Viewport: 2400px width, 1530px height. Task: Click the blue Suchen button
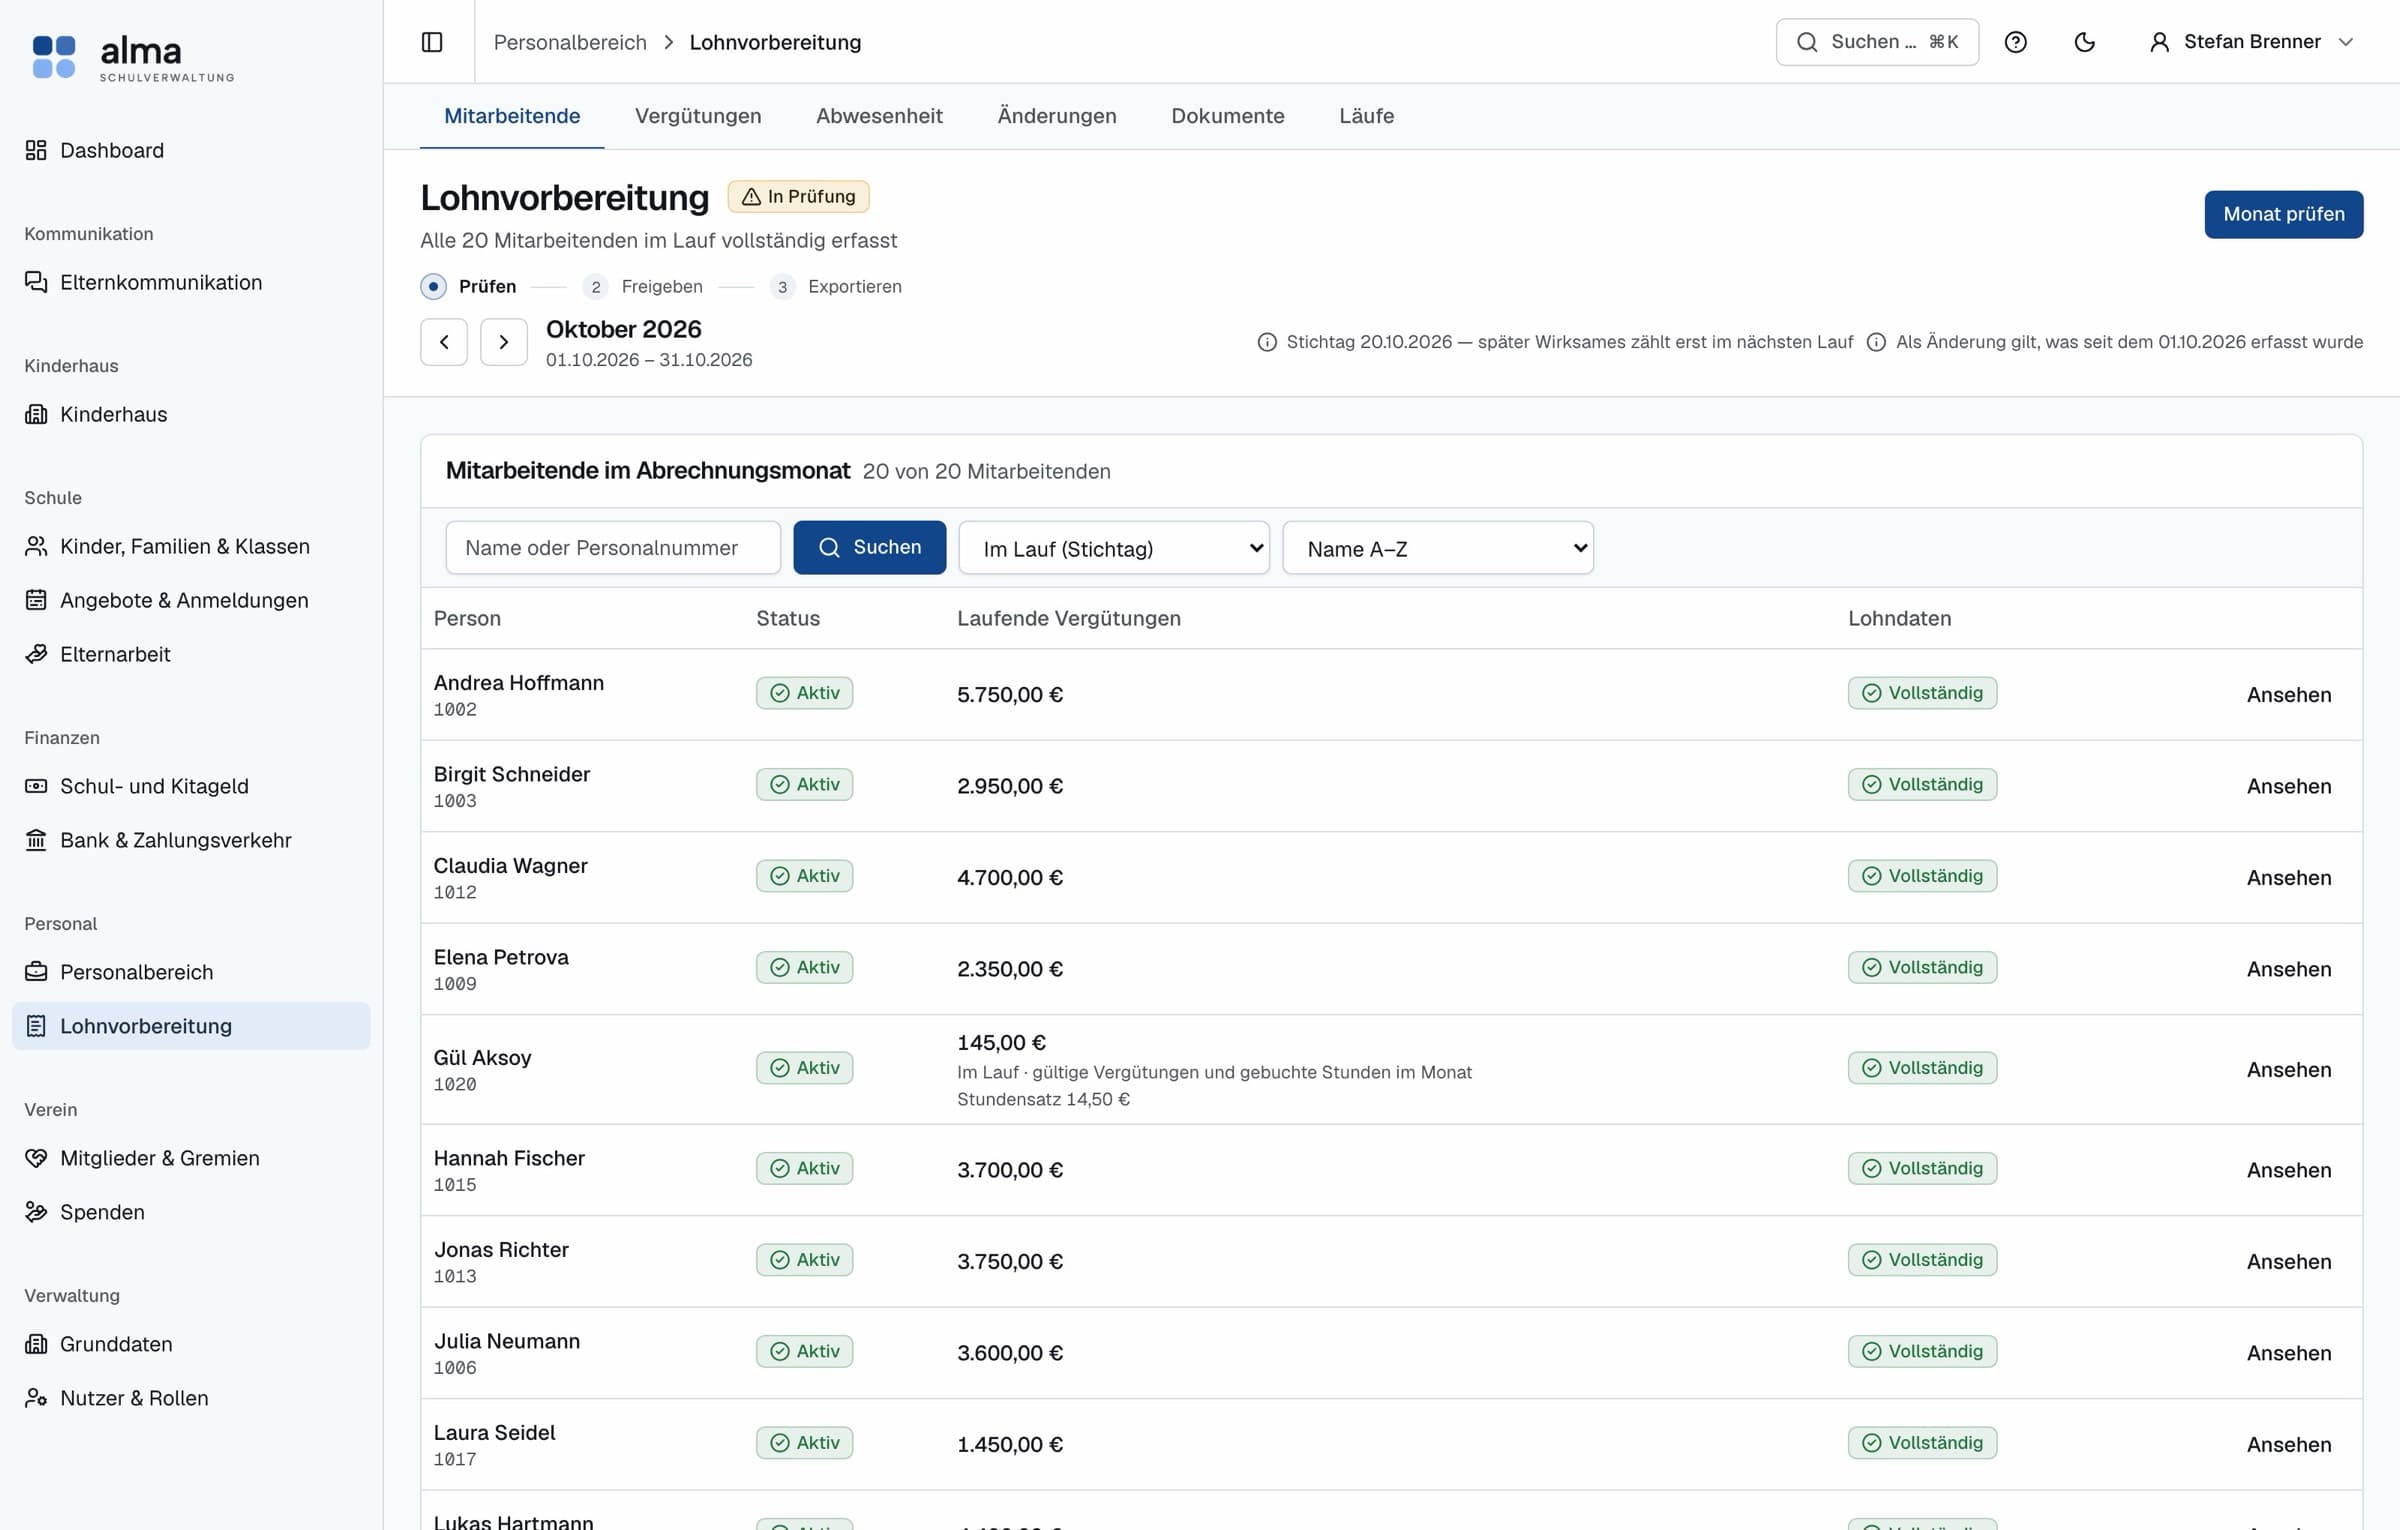pos(870,548)
